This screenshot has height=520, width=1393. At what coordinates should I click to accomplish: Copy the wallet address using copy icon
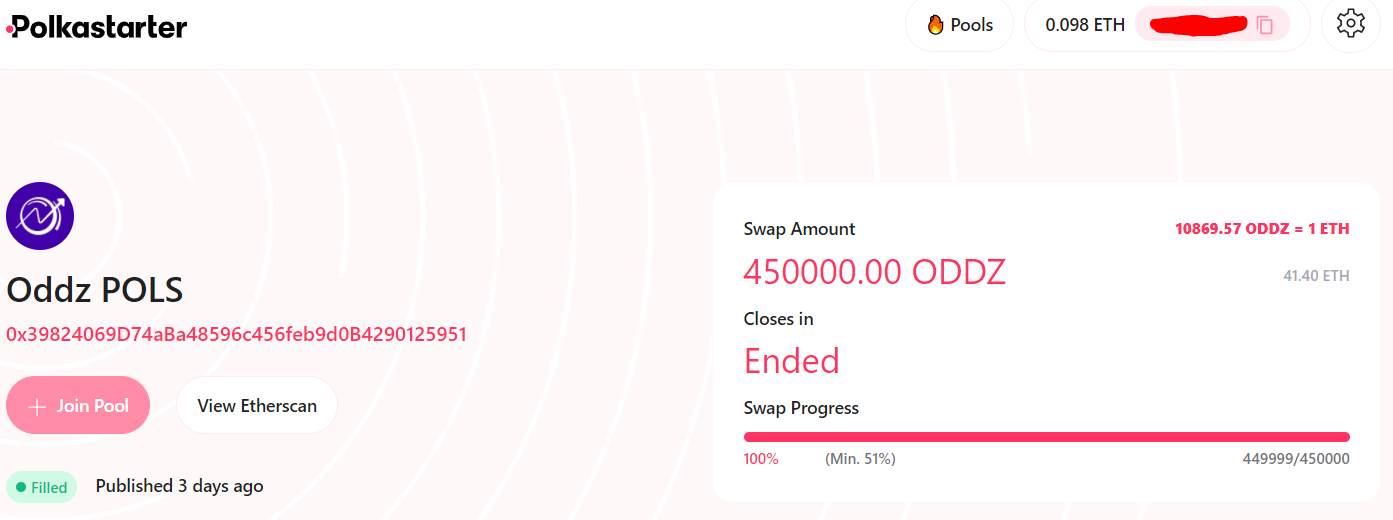(x=1265, y=25)
